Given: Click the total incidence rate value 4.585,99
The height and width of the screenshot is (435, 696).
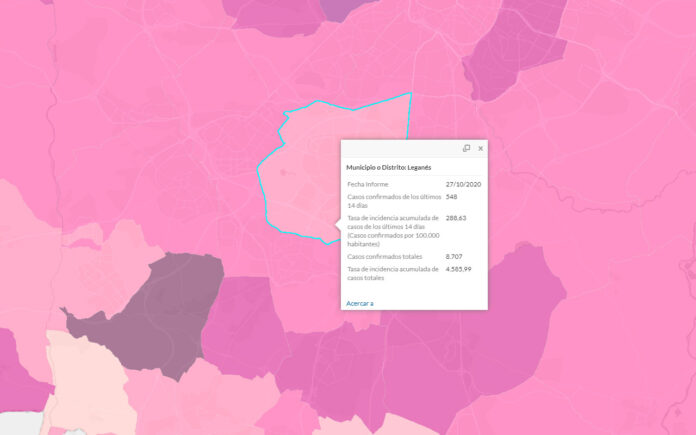Looking at the screenshot, I should [458, 269].
